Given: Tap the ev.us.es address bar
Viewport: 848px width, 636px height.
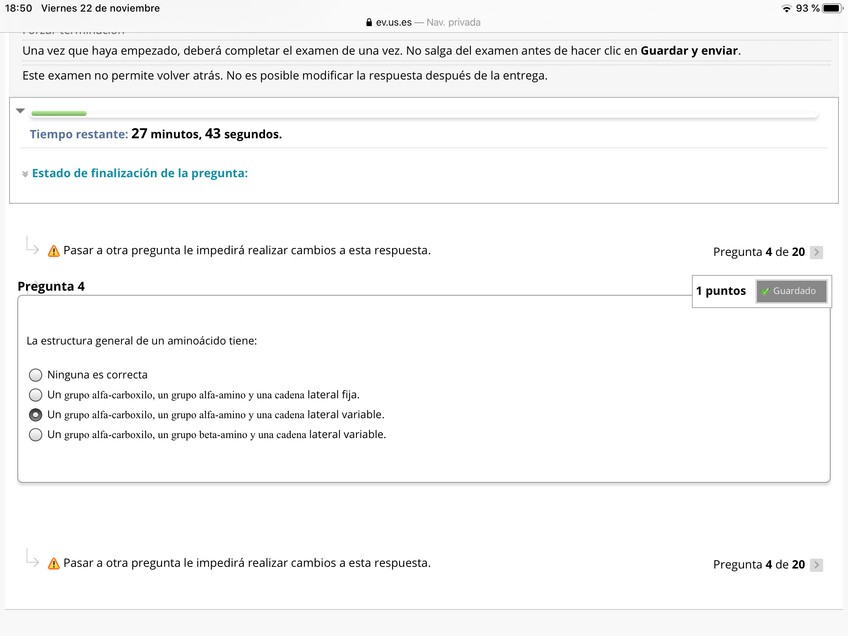Looking at the screenshot, I should (424, 22).
